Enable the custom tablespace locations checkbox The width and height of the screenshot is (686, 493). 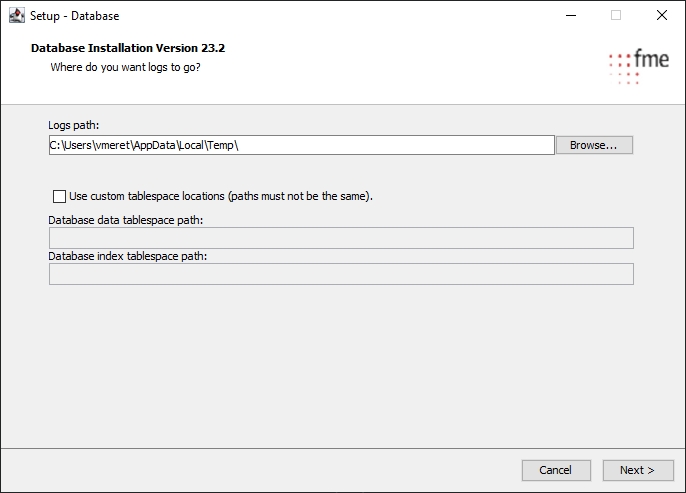click(x=60, y=196)
